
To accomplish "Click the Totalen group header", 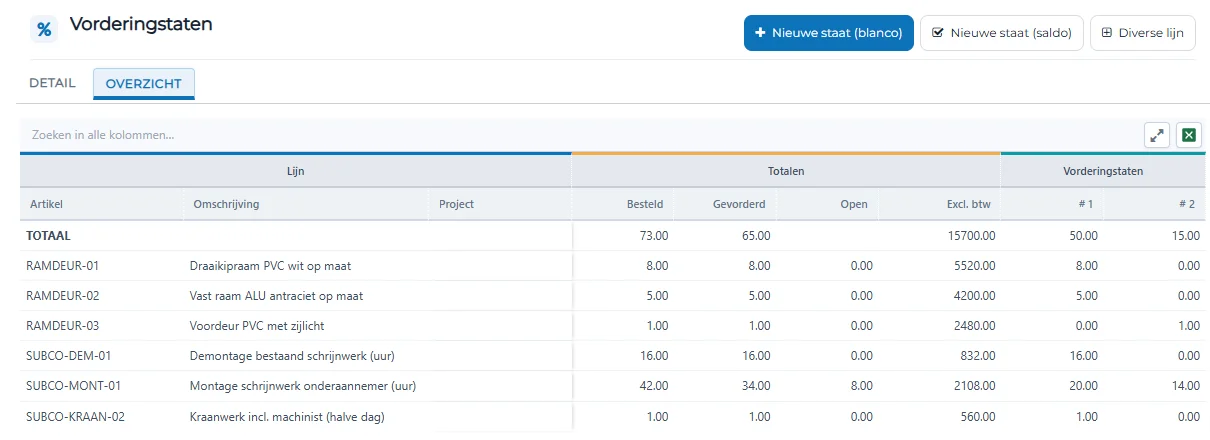I will click(786, 171).
